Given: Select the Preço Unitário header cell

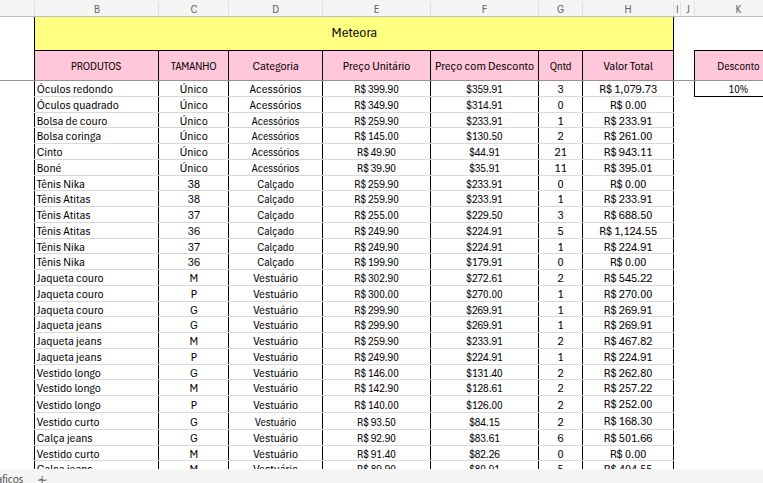Looking at the screenshot, I should click(376, 66).
